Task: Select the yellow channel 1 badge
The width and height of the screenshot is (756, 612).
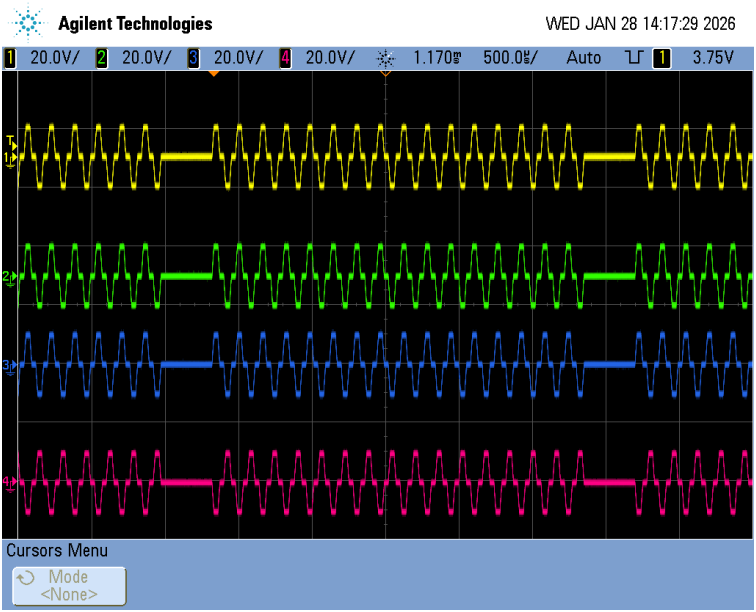Action: tap(10, 58)
